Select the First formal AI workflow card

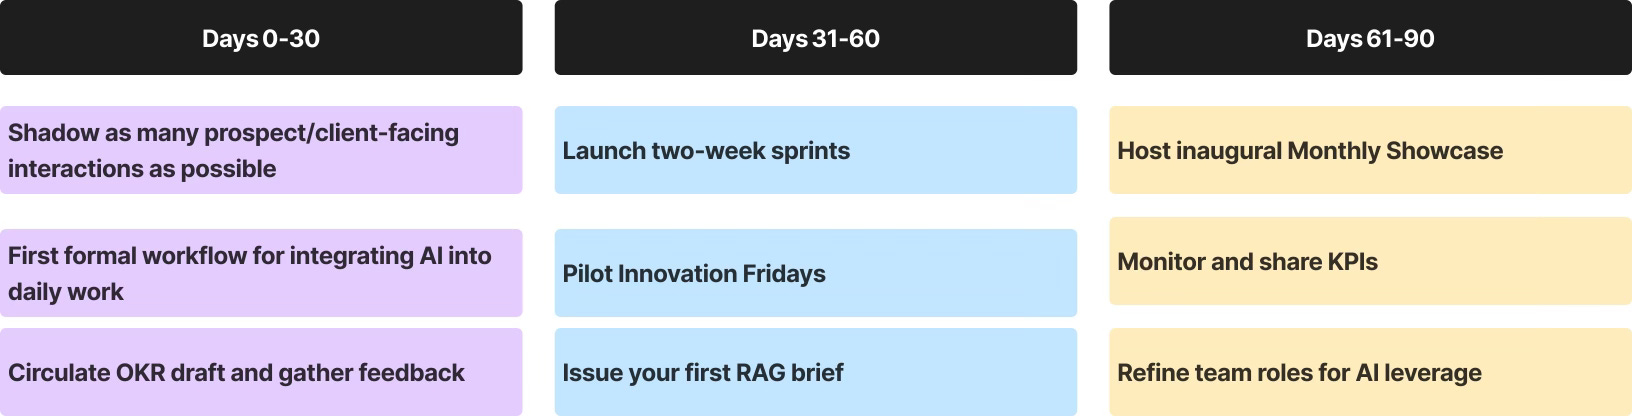pos(261,273)
